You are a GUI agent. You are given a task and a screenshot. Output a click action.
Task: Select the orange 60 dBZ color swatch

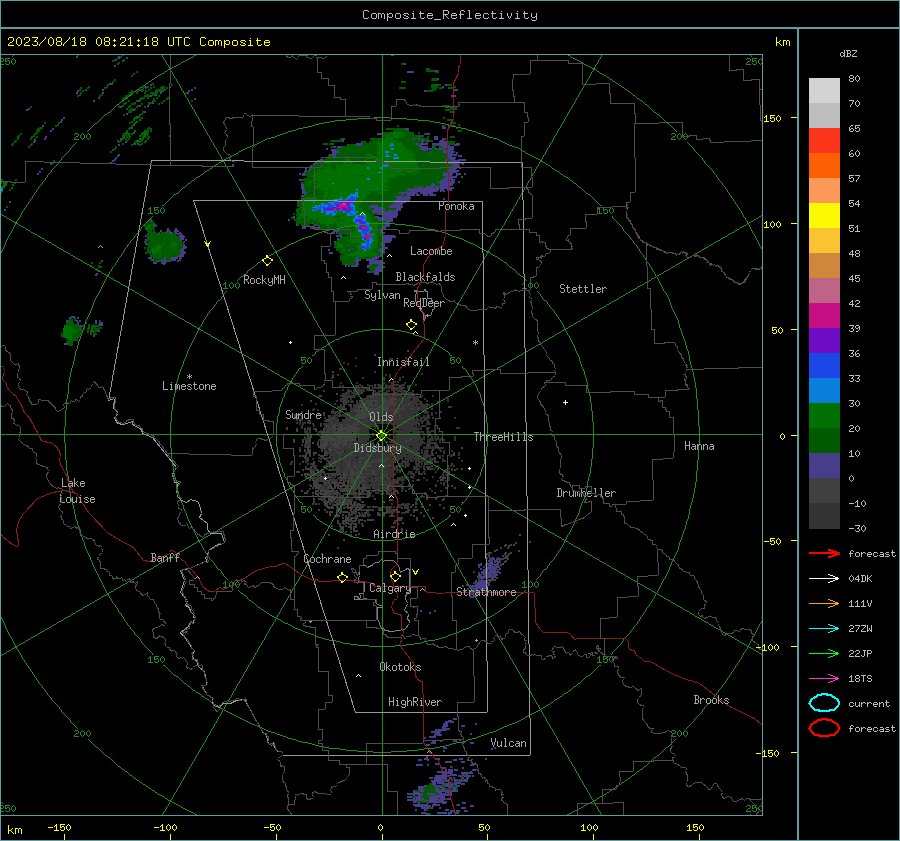click(x=824, y=165)
